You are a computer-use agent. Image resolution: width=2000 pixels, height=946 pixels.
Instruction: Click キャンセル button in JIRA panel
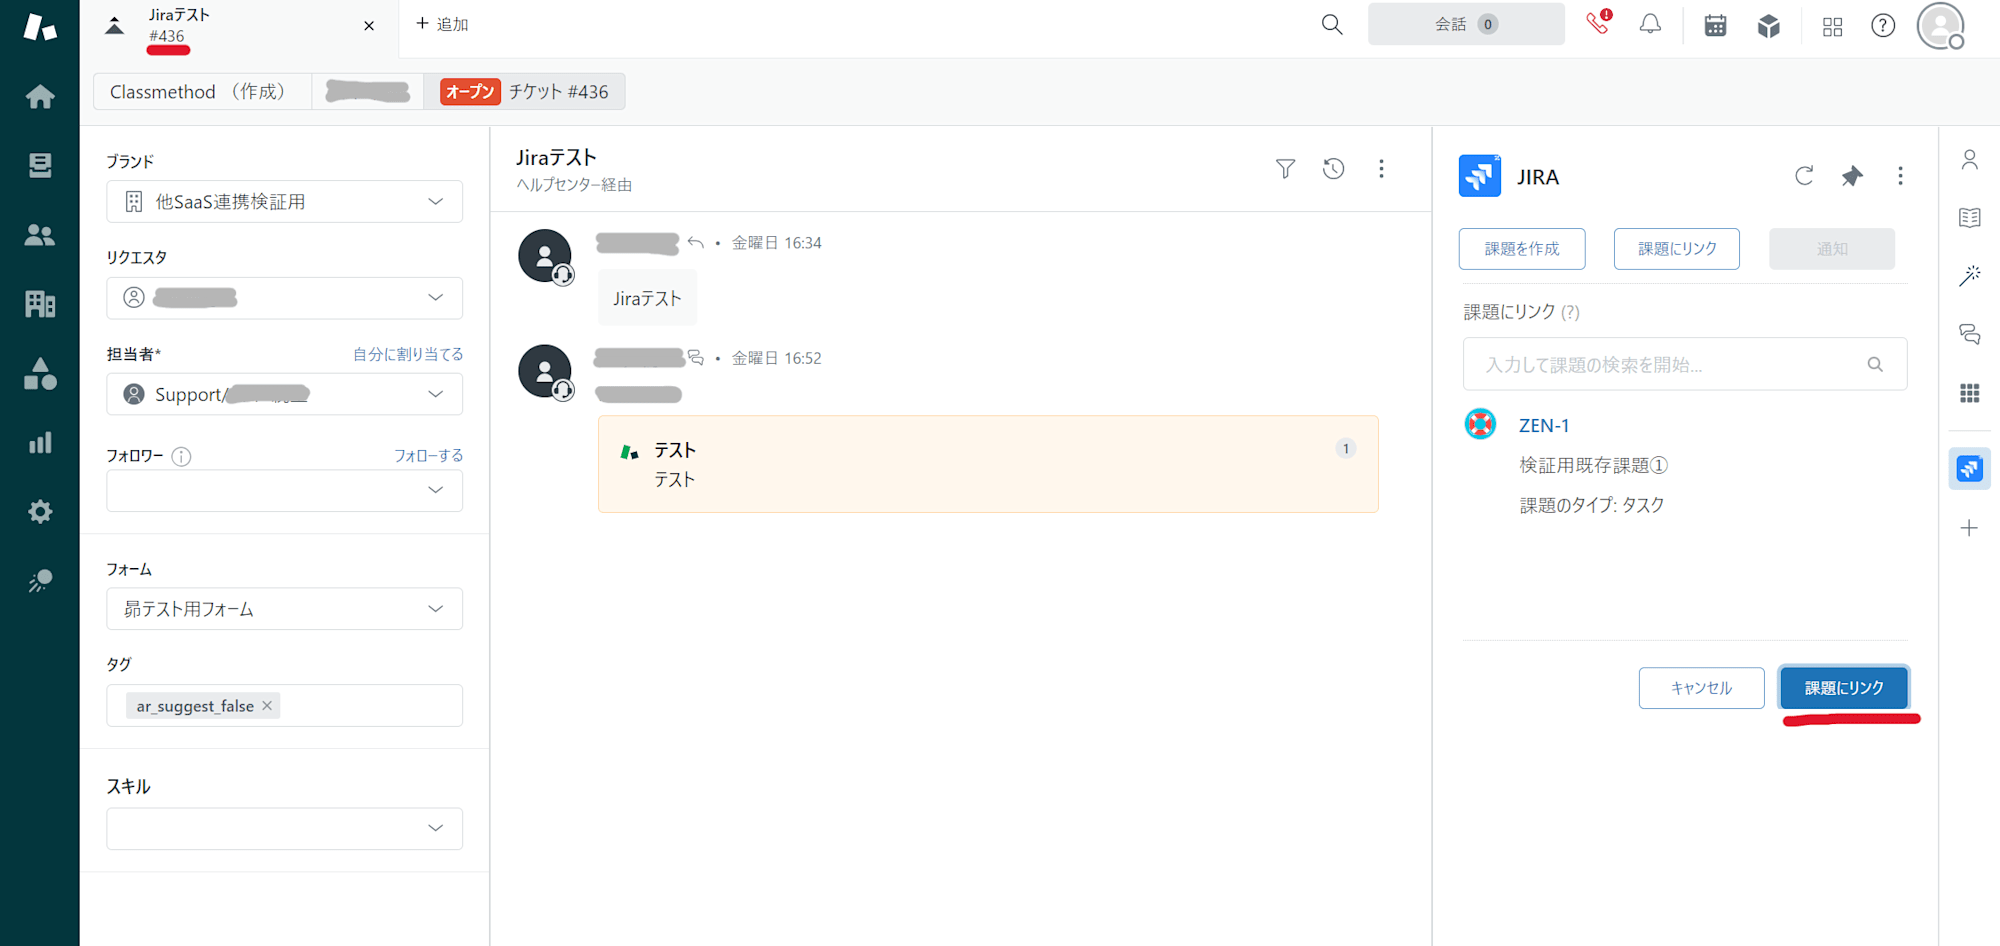(x=1701, y=688)
